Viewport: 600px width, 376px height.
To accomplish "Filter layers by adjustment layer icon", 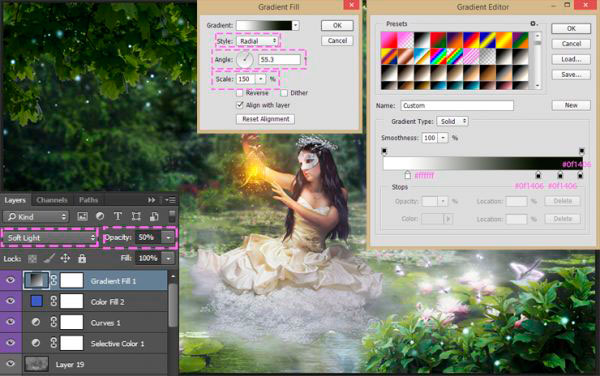I will pos(100,216).
